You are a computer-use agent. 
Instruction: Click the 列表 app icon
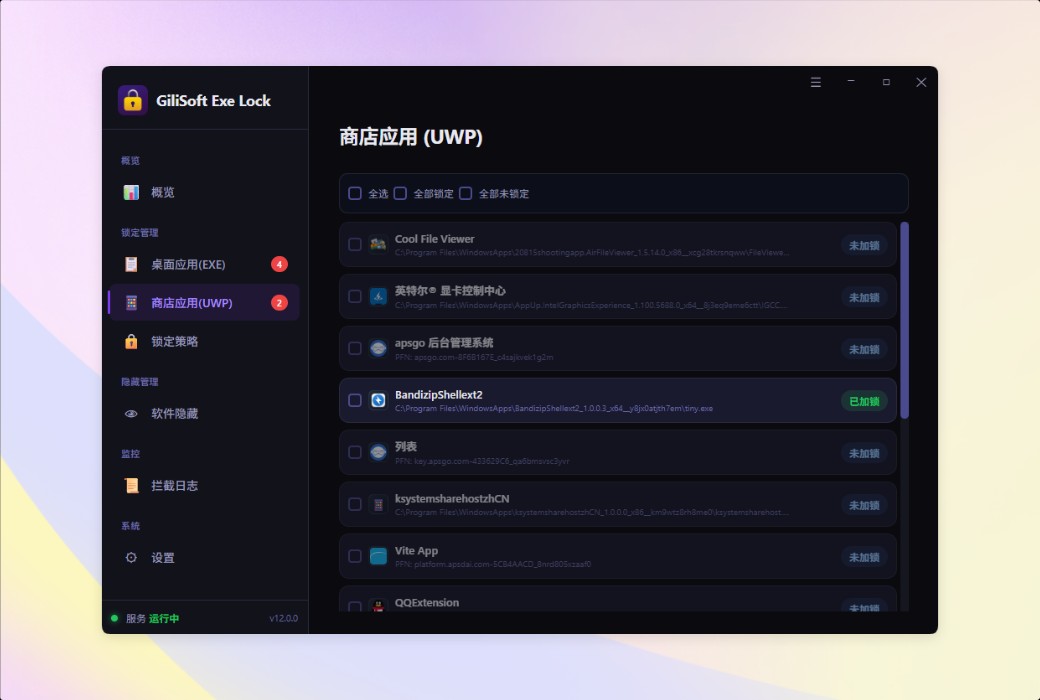click(x=378, y=452)
